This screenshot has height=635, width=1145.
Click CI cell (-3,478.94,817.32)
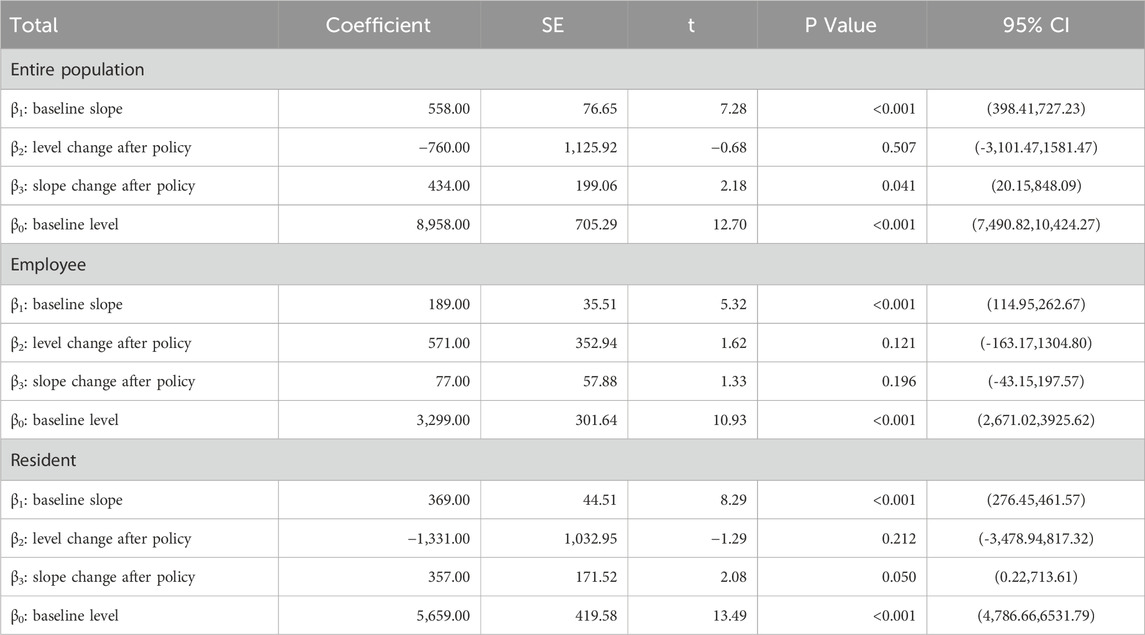coord(1035,539)
